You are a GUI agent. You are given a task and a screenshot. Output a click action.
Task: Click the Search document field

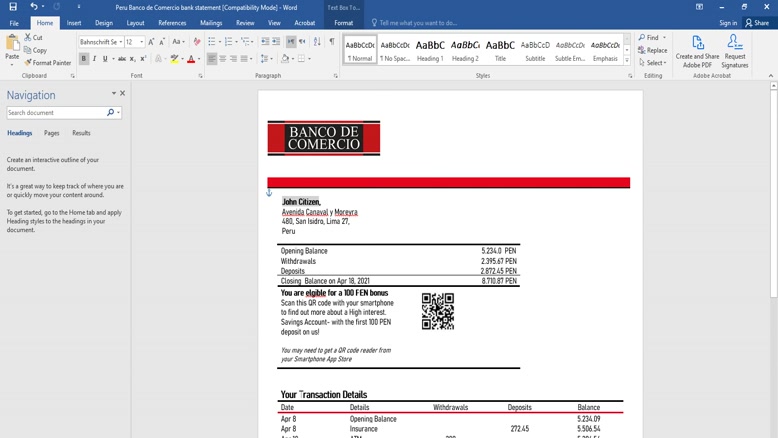tap(56, 113)
